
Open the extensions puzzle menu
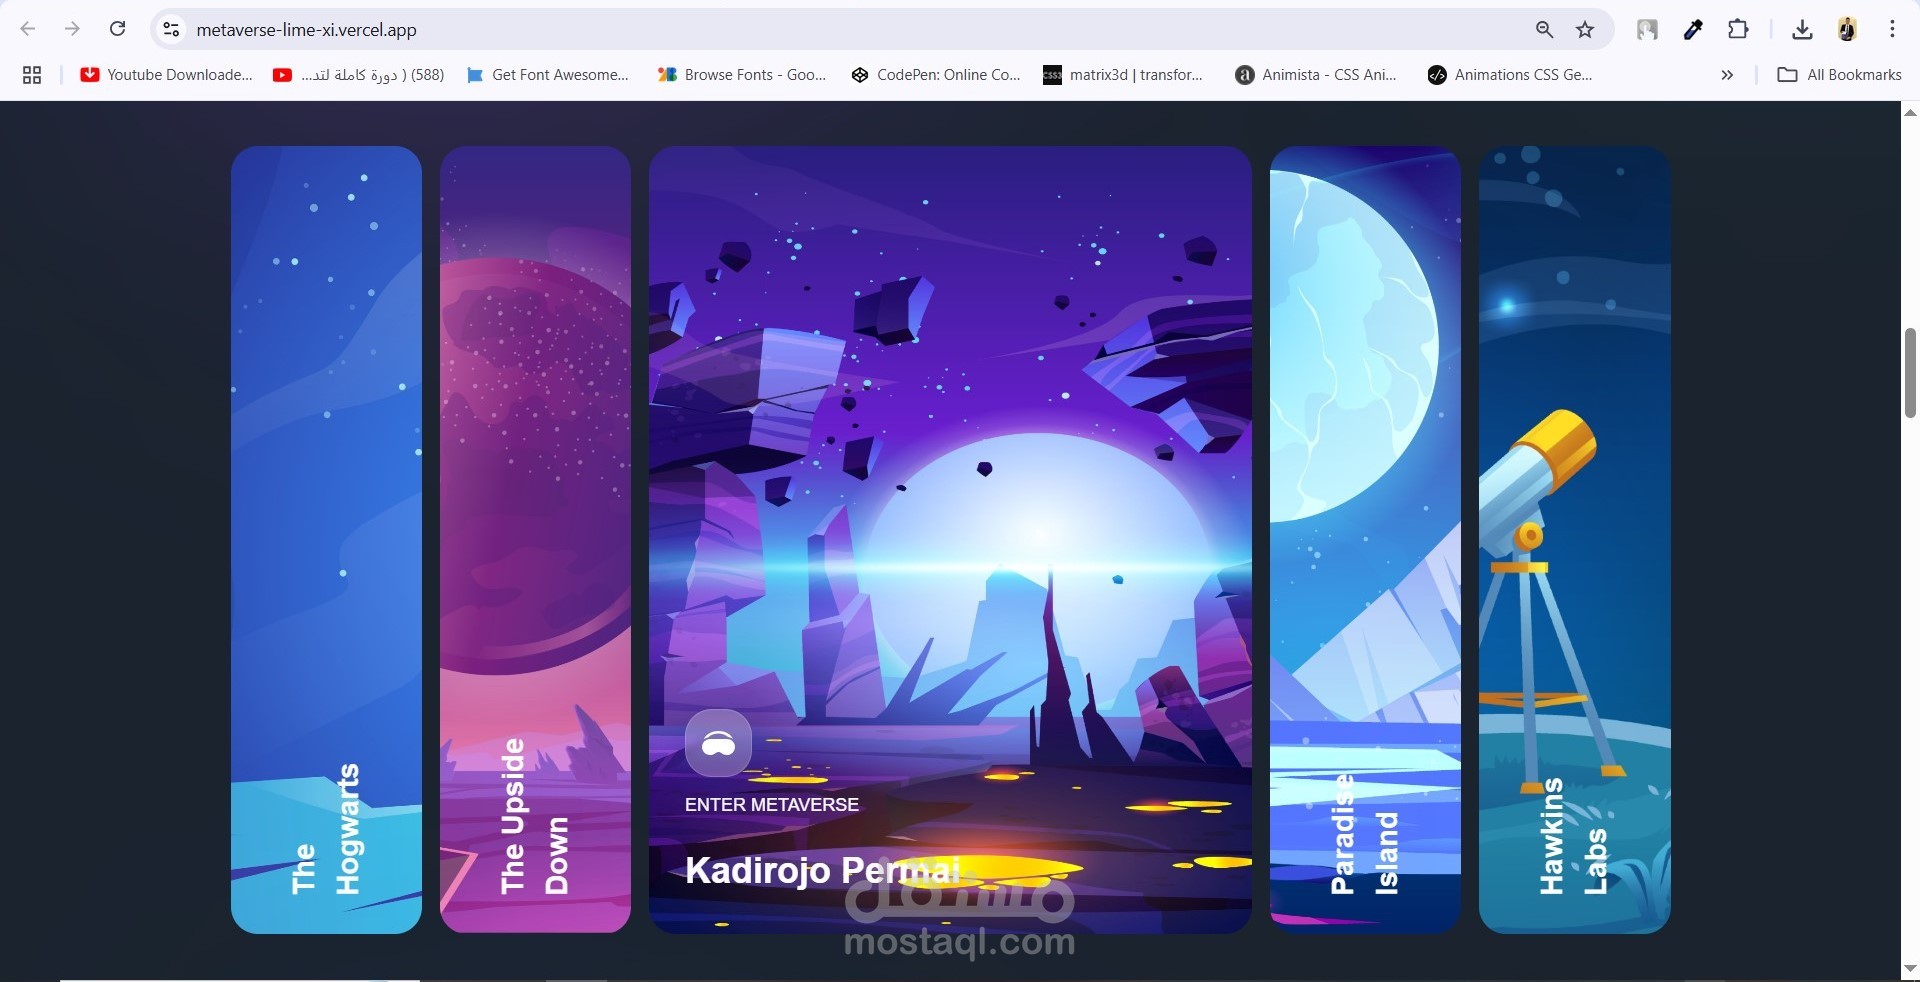pyautogui.click(x=1738, y=30)
